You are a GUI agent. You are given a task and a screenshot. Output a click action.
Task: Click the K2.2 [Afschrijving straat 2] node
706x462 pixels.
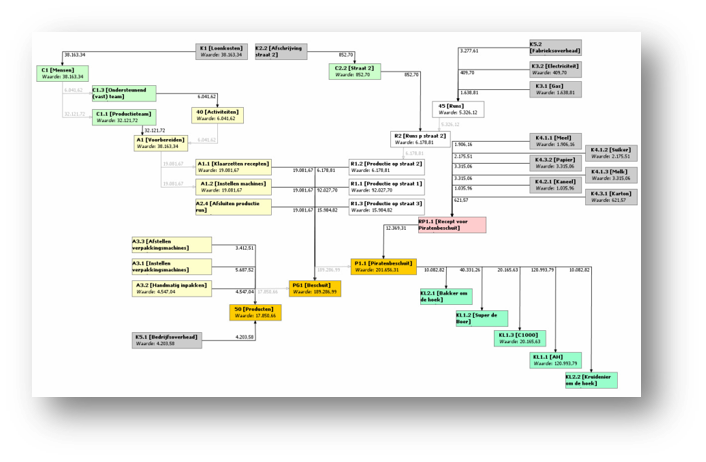[281, 51]
